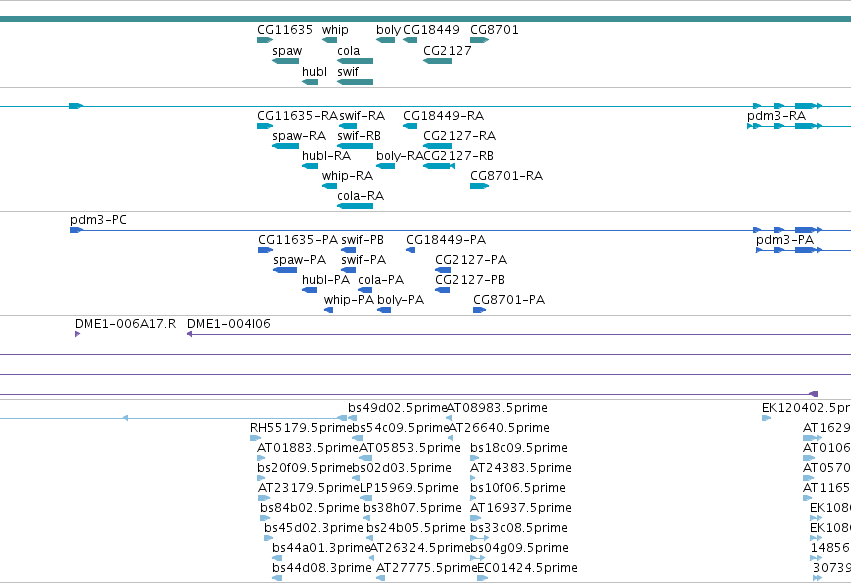Select the swif-PA protein label
Screen dimensions: 851x583
[x=364, y=260]
